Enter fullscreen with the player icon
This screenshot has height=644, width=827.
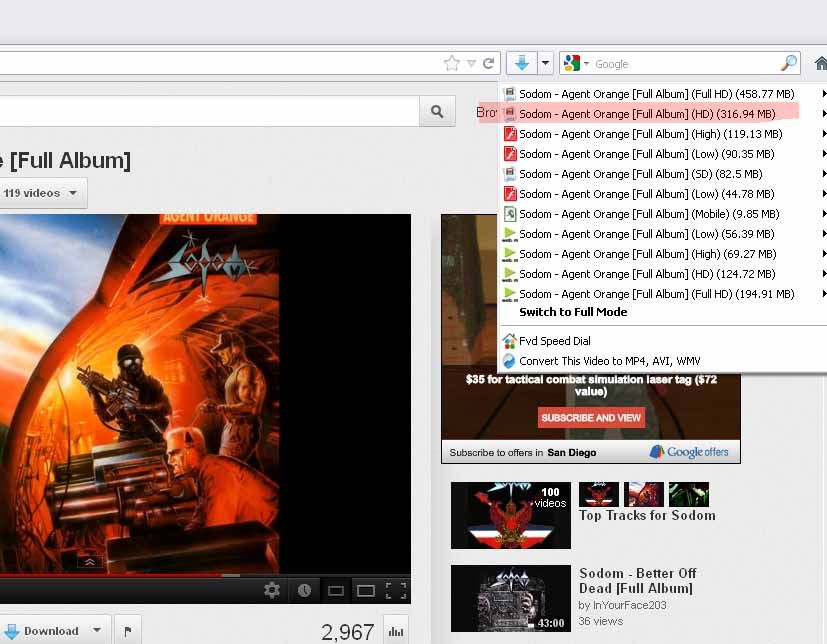click(x=396, y=591)
